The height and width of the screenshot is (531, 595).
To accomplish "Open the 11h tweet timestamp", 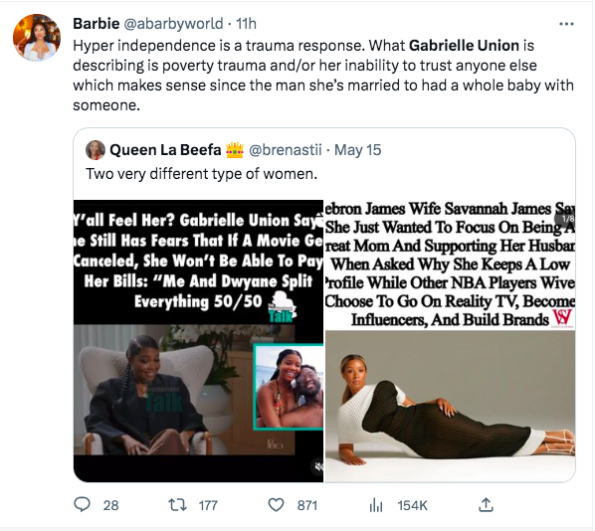I will (x=246, y=24).
